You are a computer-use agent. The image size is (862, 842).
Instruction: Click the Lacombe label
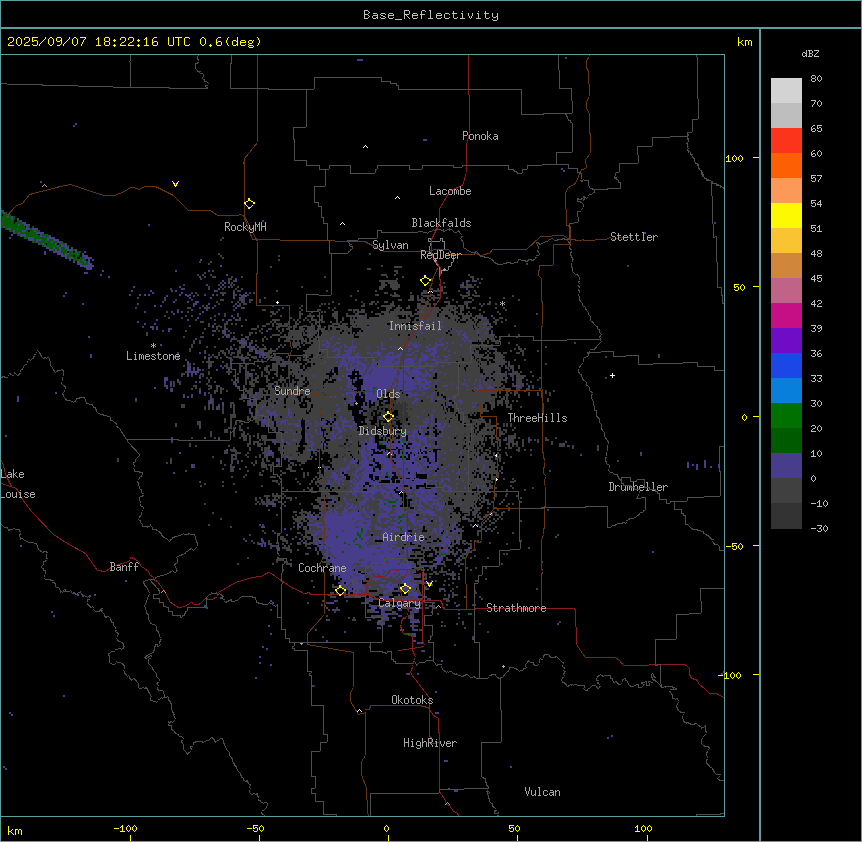point(450,191)
